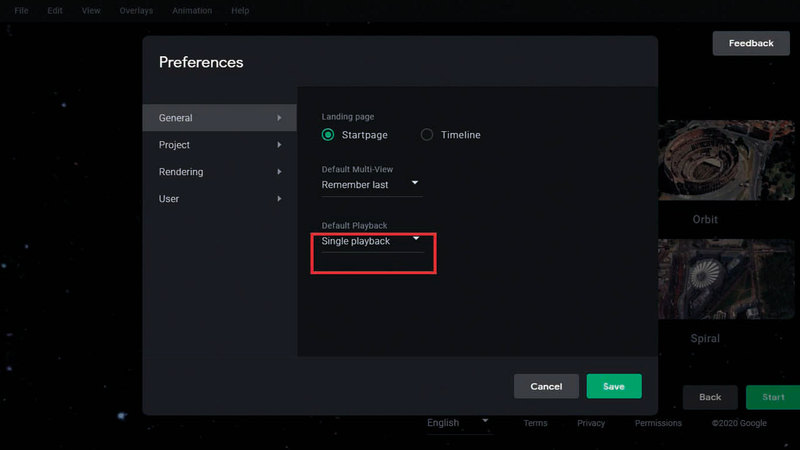This screenshot has width=800, height=450.
Task: Open the Overlays menu
Action: 137,11
